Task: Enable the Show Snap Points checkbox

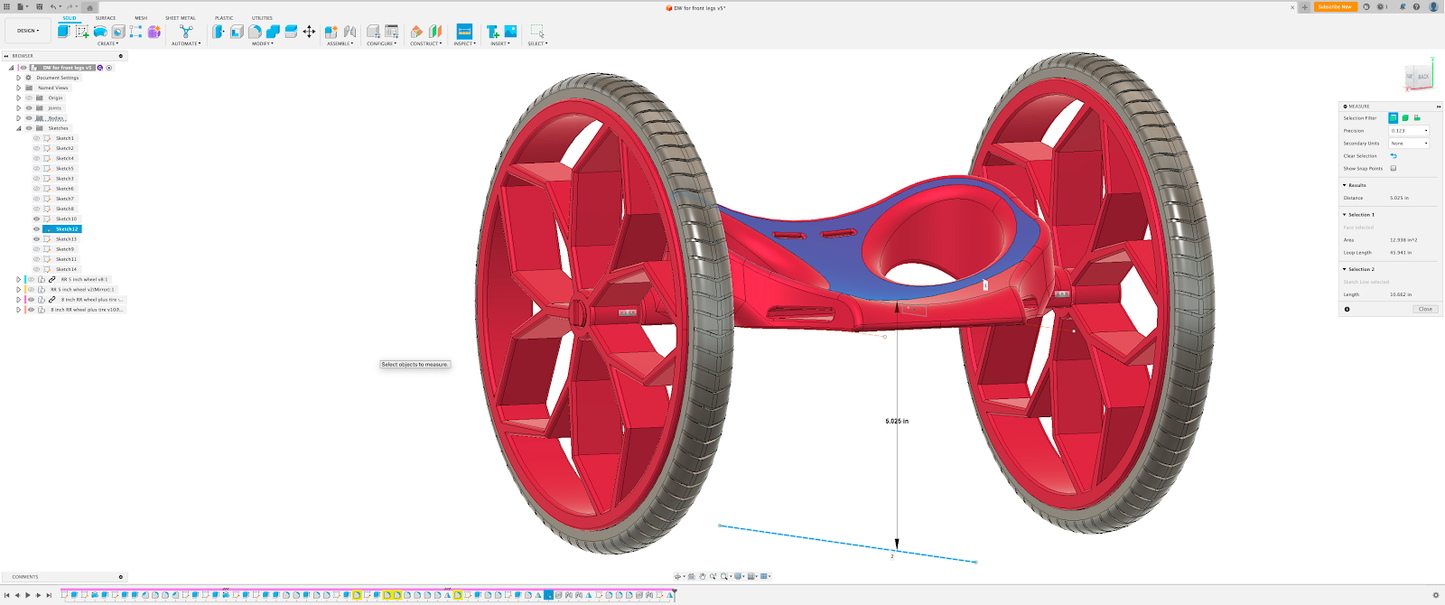Action: click(x=1393, y=169)
